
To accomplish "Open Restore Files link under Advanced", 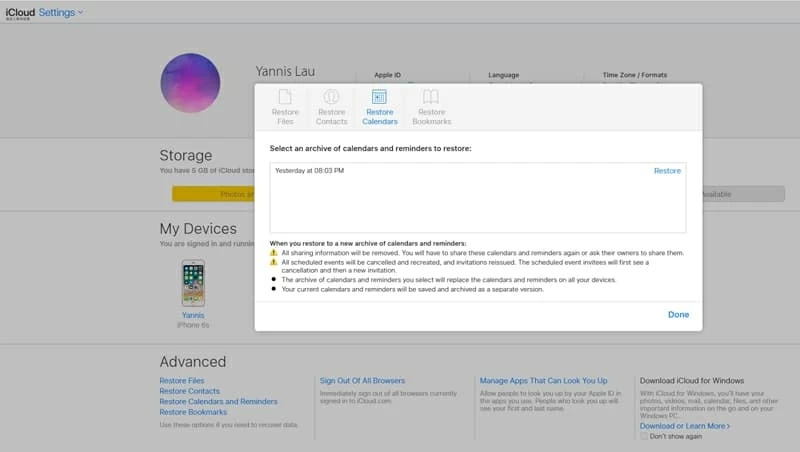I will coord(182,381).
